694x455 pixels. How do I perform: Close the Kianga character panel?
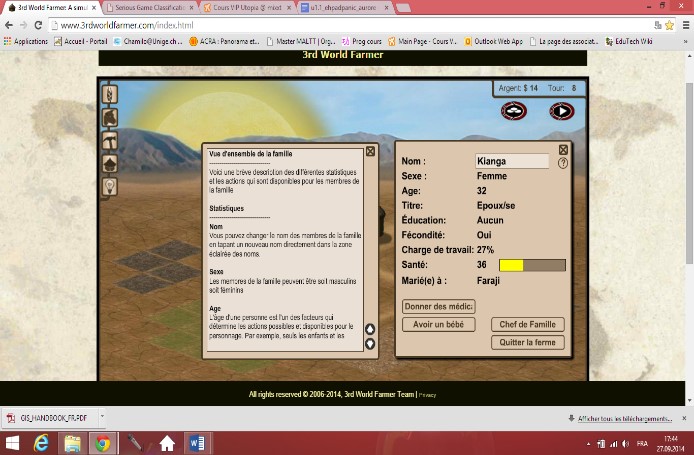(563, 150)
